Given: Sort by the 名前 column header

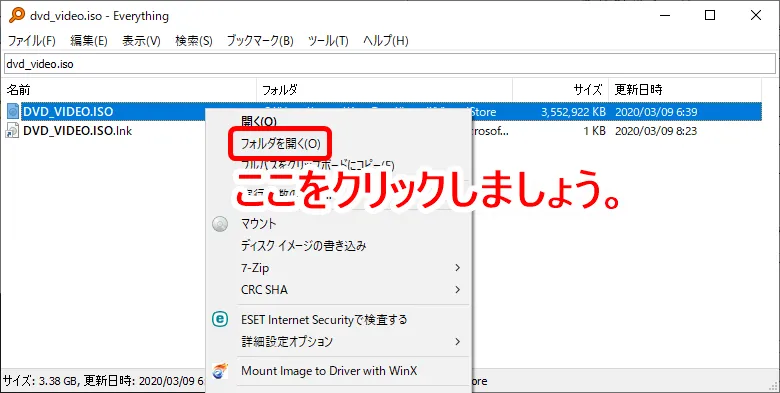Looking at the screenshot, I should 129,90.
